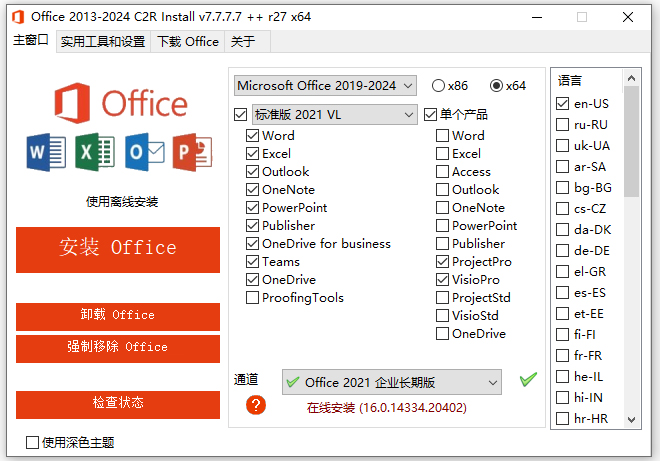Open the 标准版 2021 VL edition dropdown
This screenshot has height=461, width=660.
pyautogui.click(x=335, y=115)
